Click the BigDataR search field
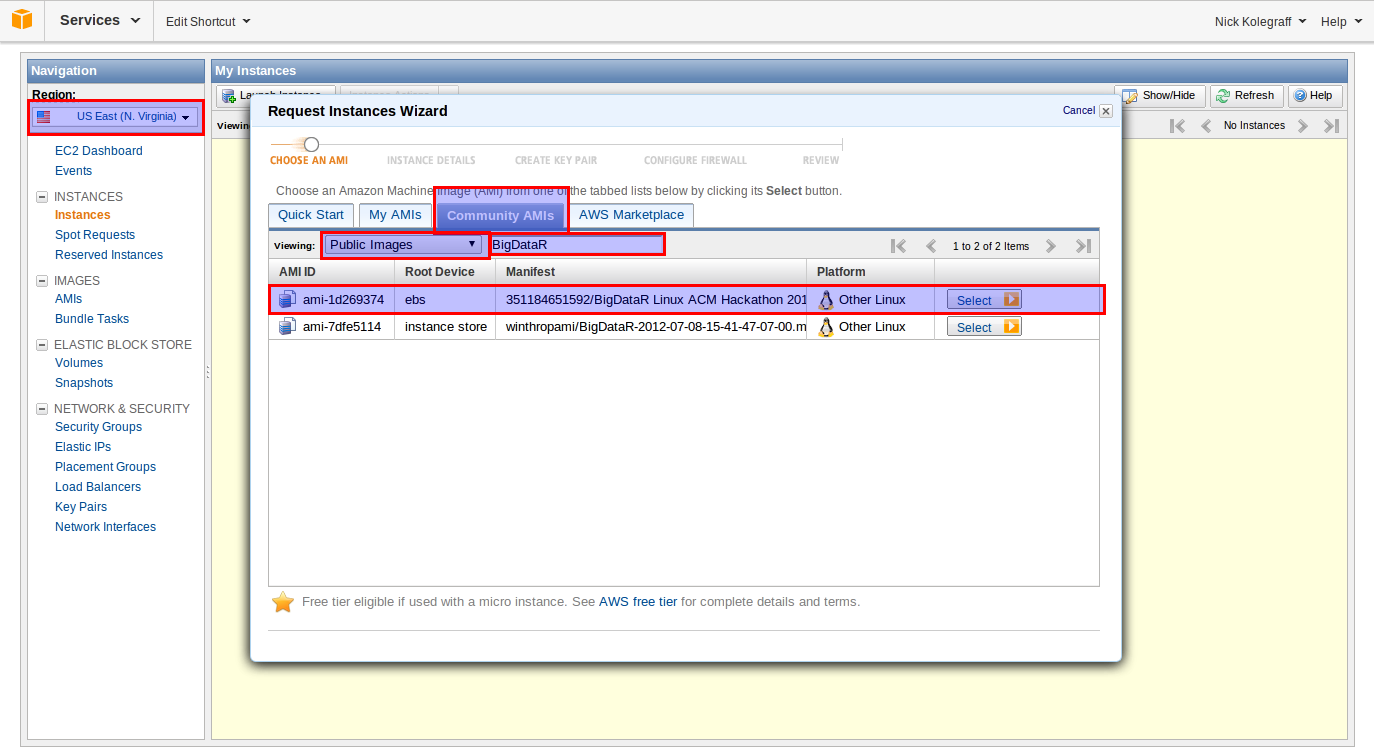This screenshot has width=1374, height=752. click(577, 245)
